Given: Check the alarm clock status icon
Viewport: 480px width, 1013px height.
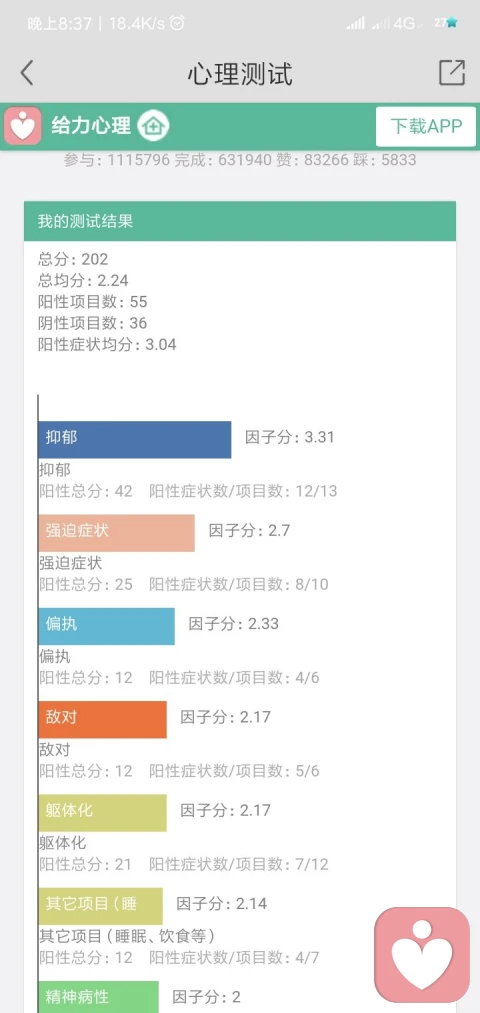Looking at the screenshot, I should coord(176,24).
